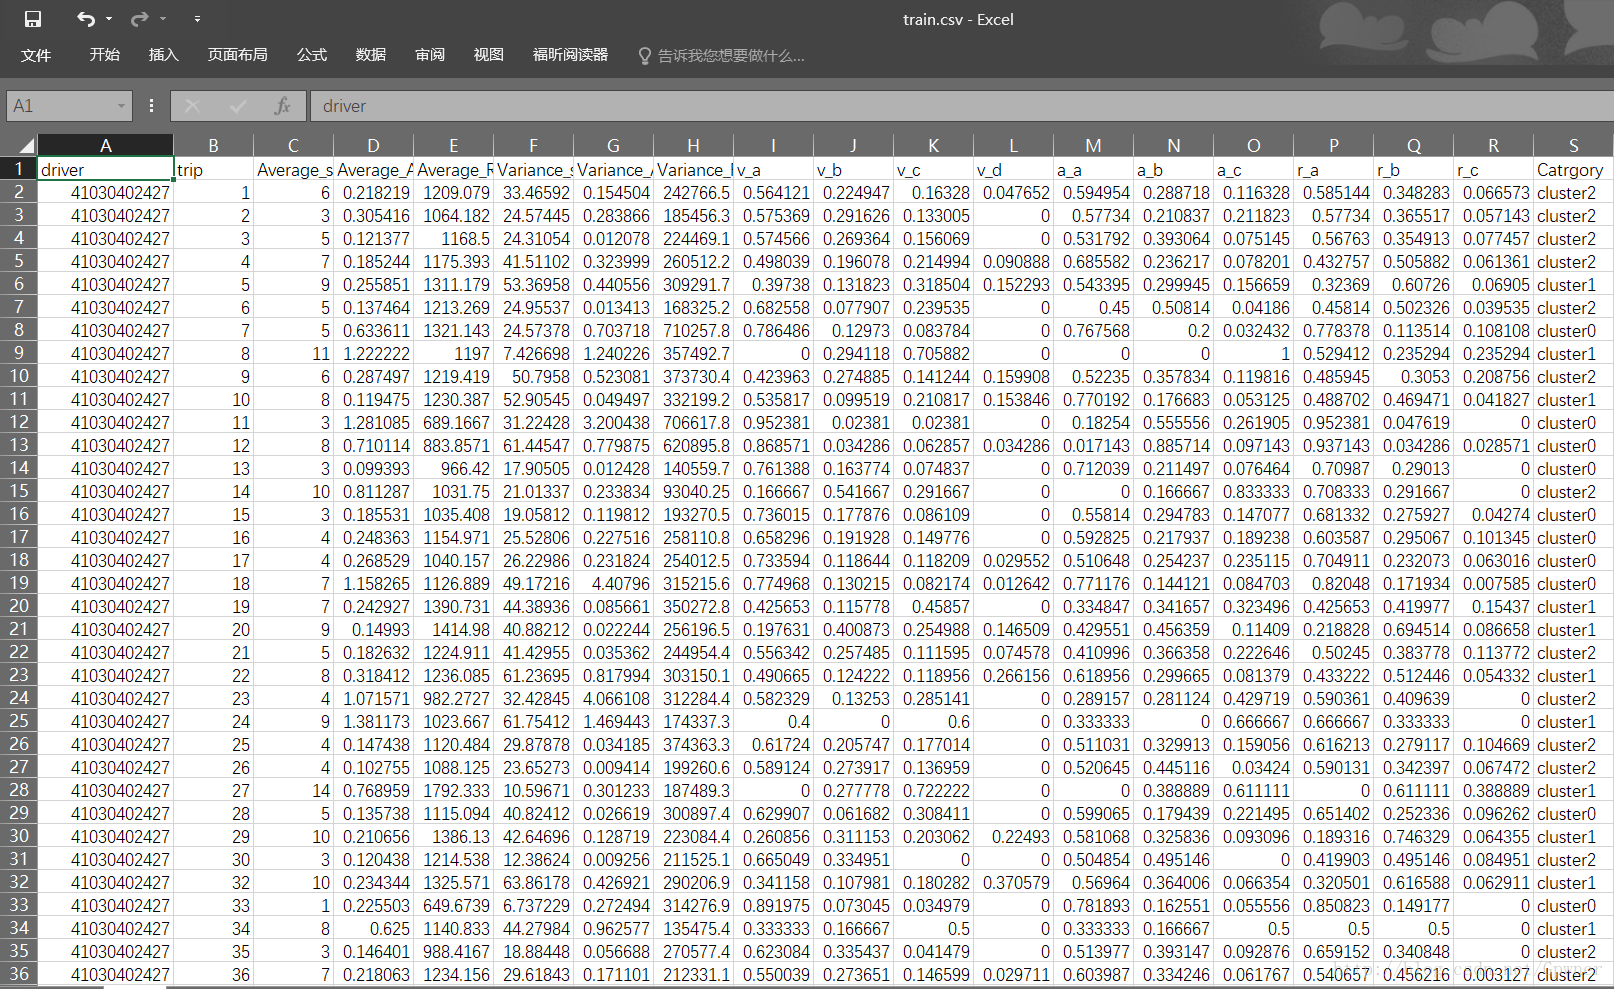
Task: Click the Undo arrow icon
Action: 86,19
